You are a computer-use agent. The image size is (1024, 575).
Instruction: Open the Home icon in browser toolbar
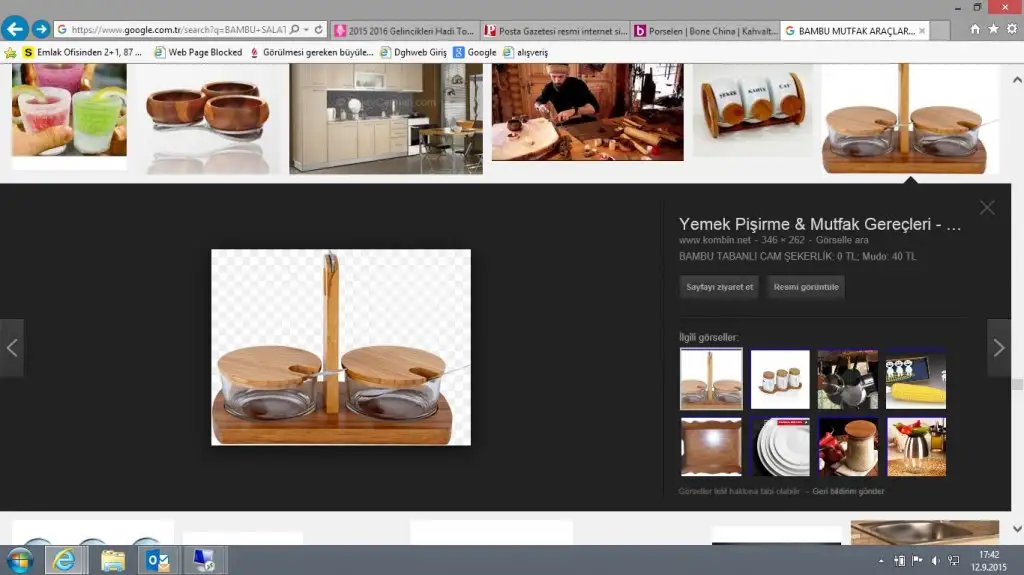(976, 30)
